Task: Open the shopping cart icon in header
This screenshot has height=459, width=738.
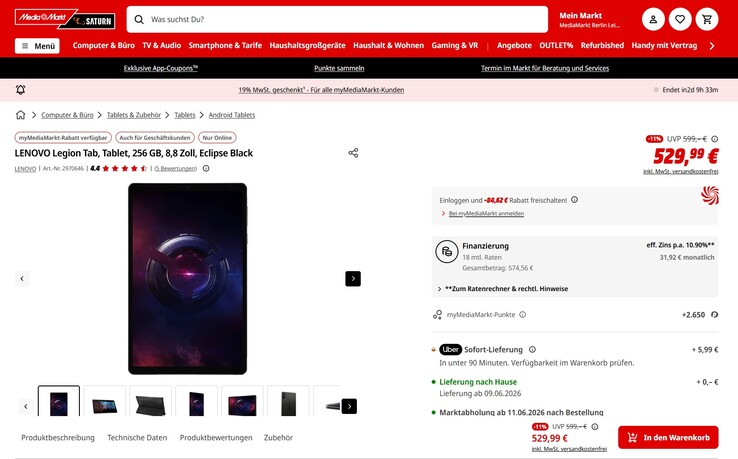Action: coord(706,19)
